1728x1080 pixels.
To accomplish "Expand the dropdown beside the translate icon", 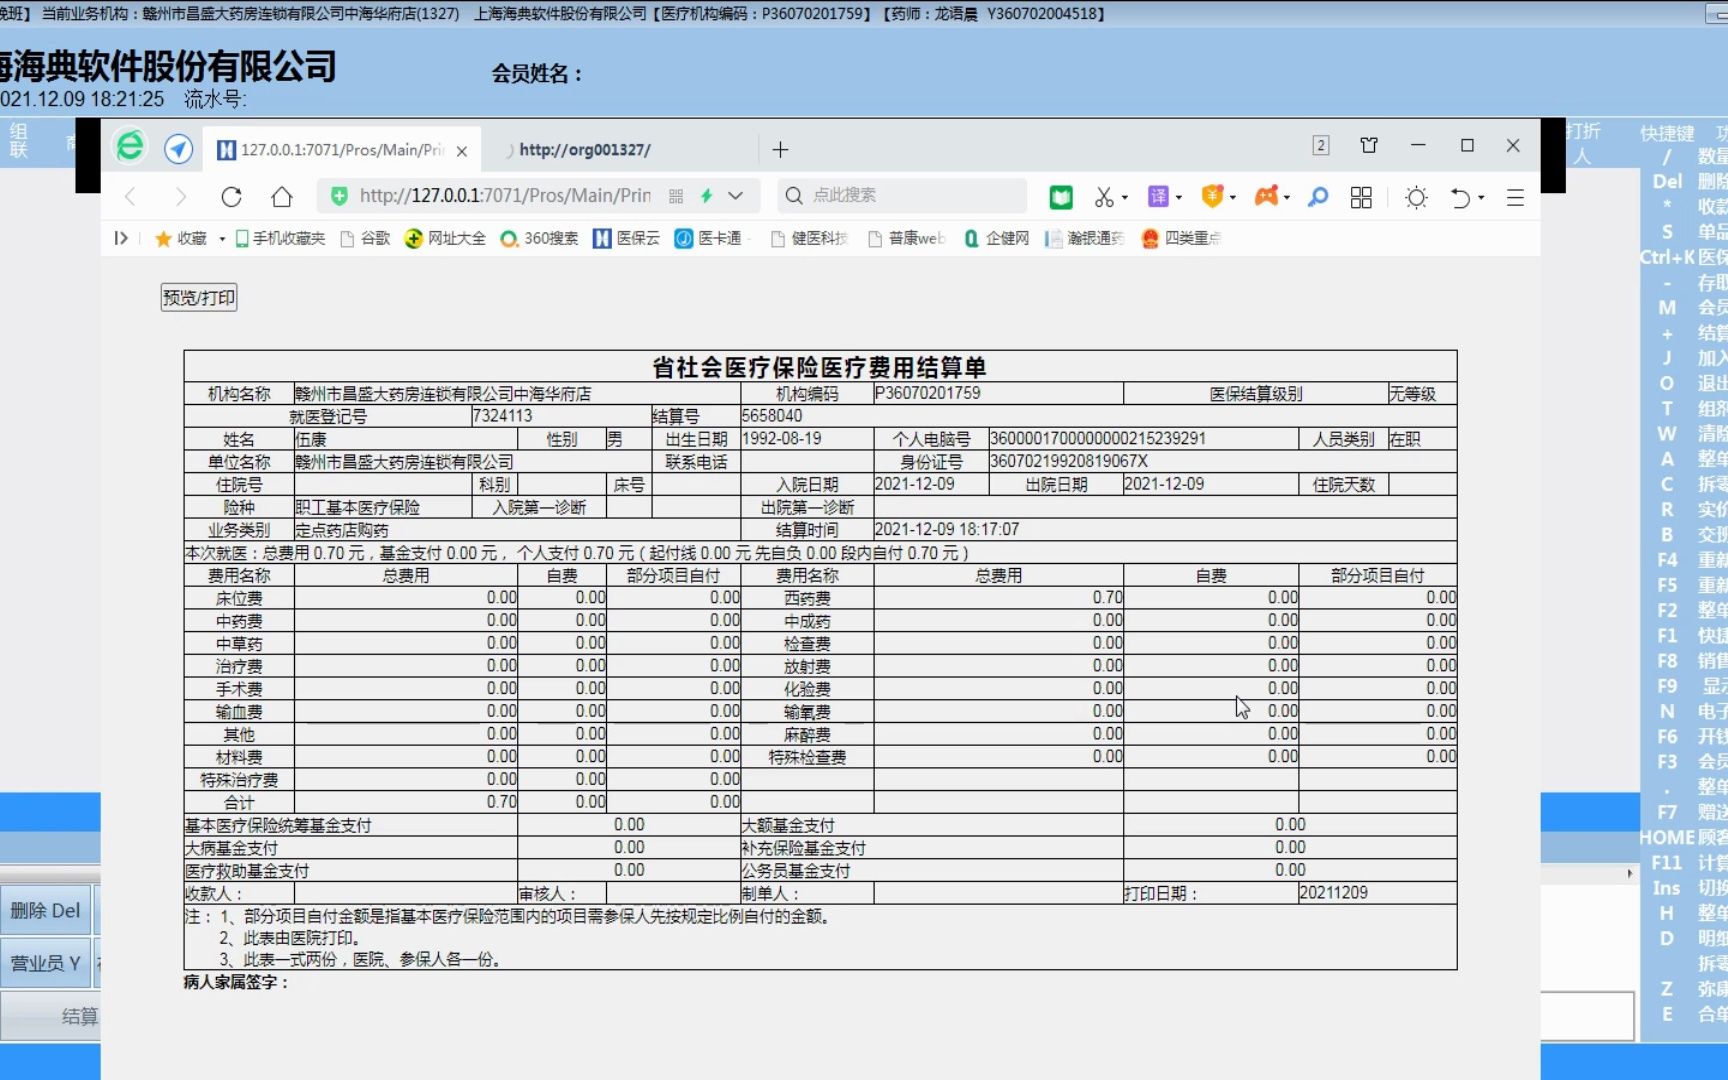I will tap(1178, 197).
